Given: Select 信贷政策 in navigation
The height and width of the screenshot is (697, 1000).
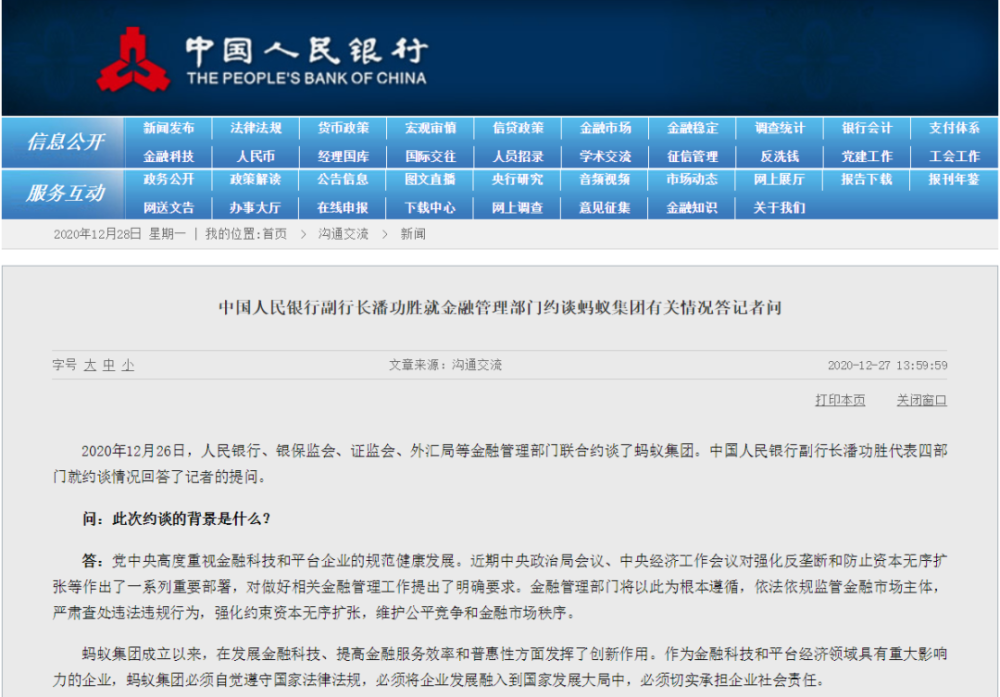Looking at the screenshot, I should point(518,128).
